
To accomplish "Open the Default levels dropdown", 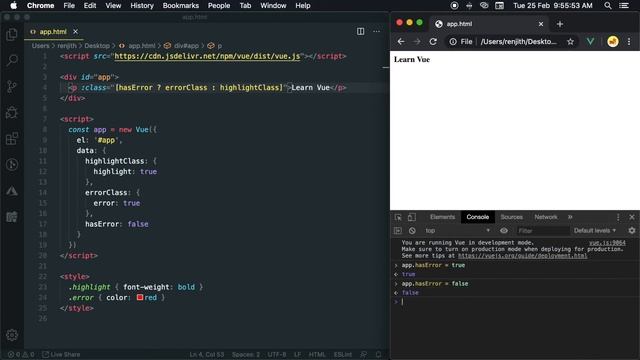I will pyautogui.click(x=595, y=231).
